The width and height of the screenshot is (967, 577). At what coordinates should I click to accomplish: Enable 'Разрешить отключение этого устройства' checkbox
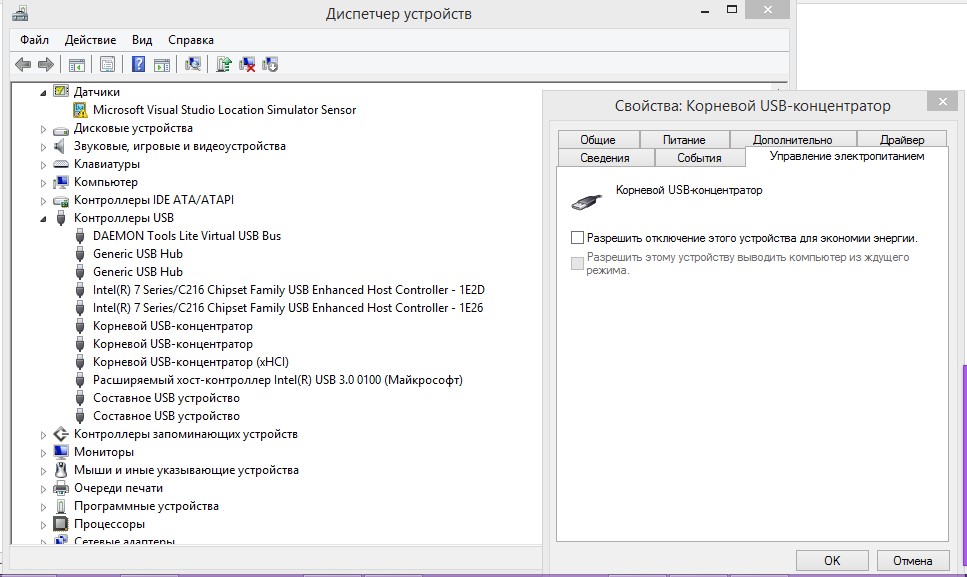click(577, 238)
